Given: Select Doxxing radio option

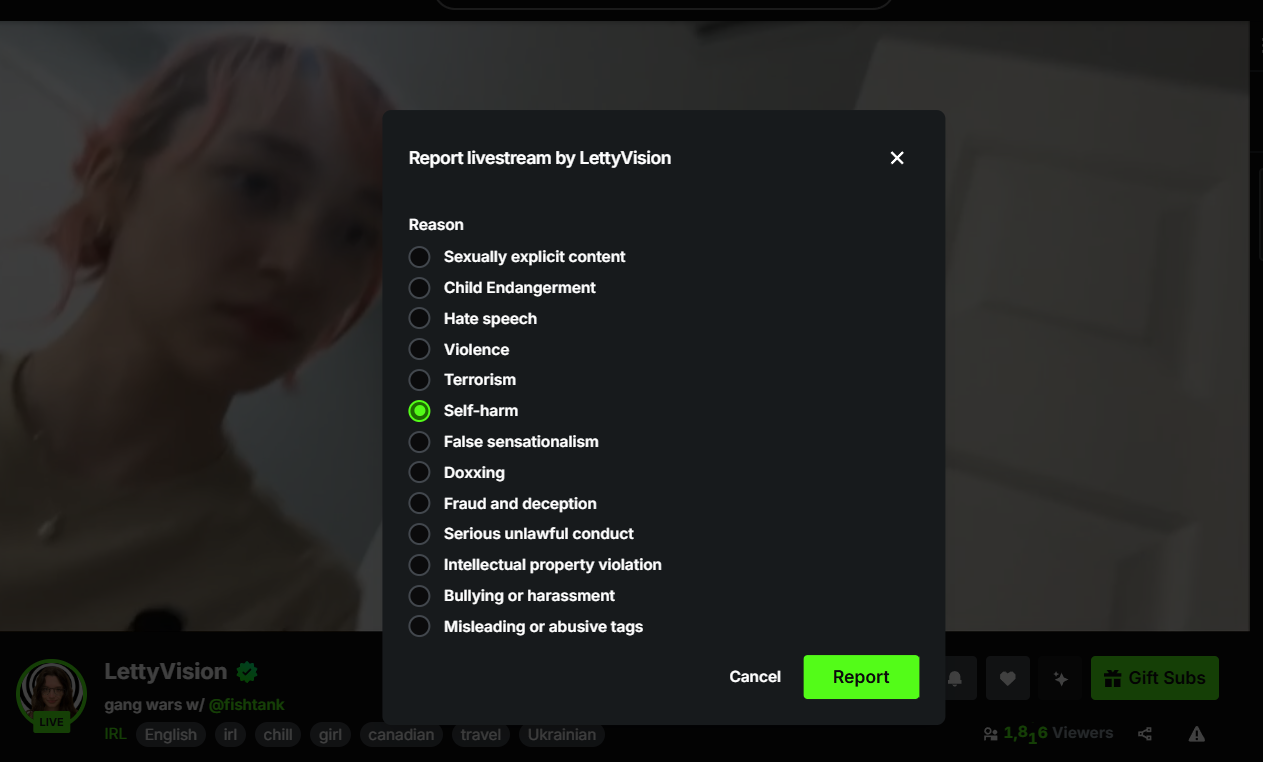Looking at the screenshot, I should pyautogui.click(x=419, y=473).
